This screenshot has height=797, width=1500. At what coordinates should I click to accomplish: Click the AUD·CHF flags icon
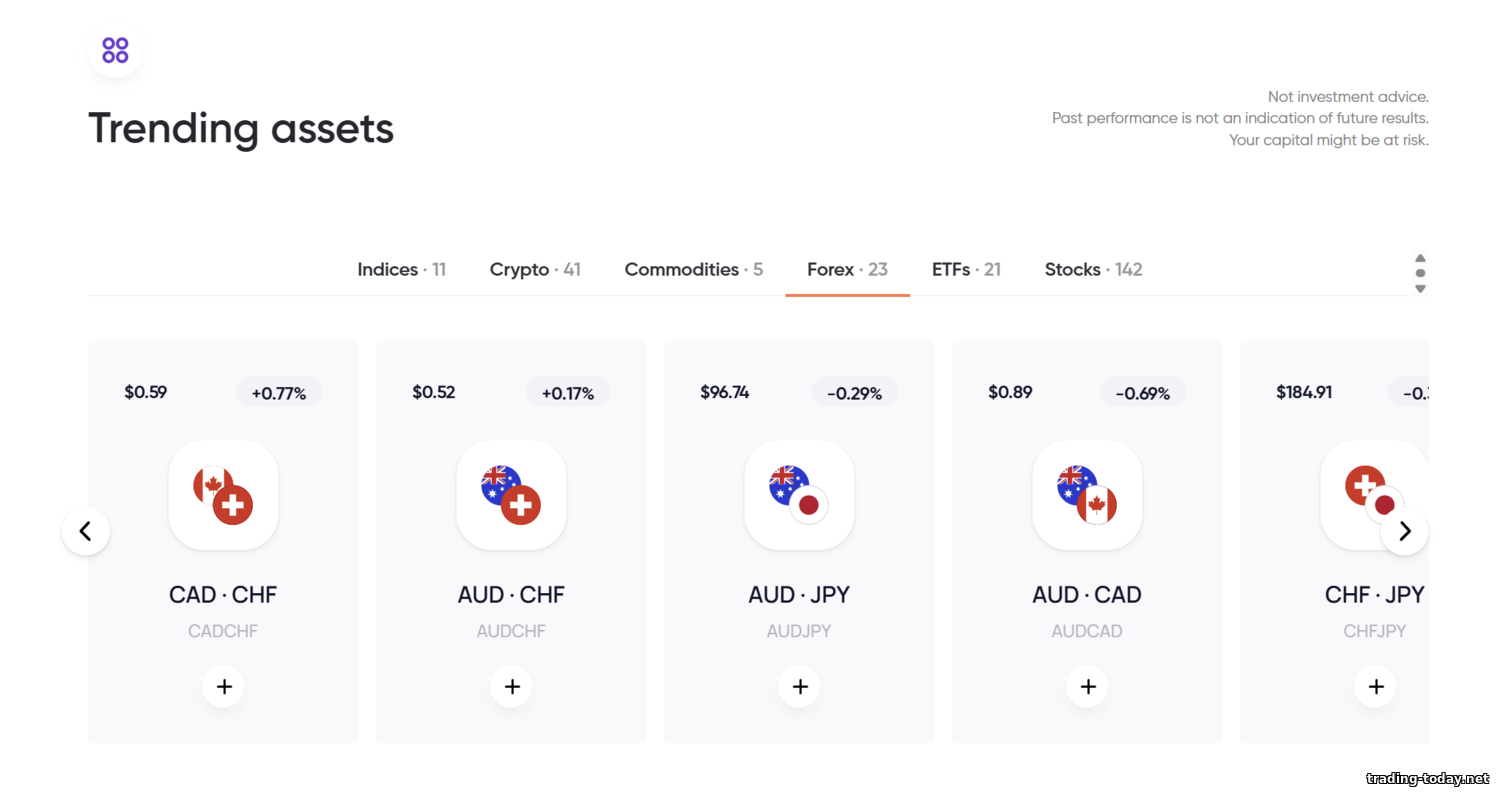click(x=511, y=495)
